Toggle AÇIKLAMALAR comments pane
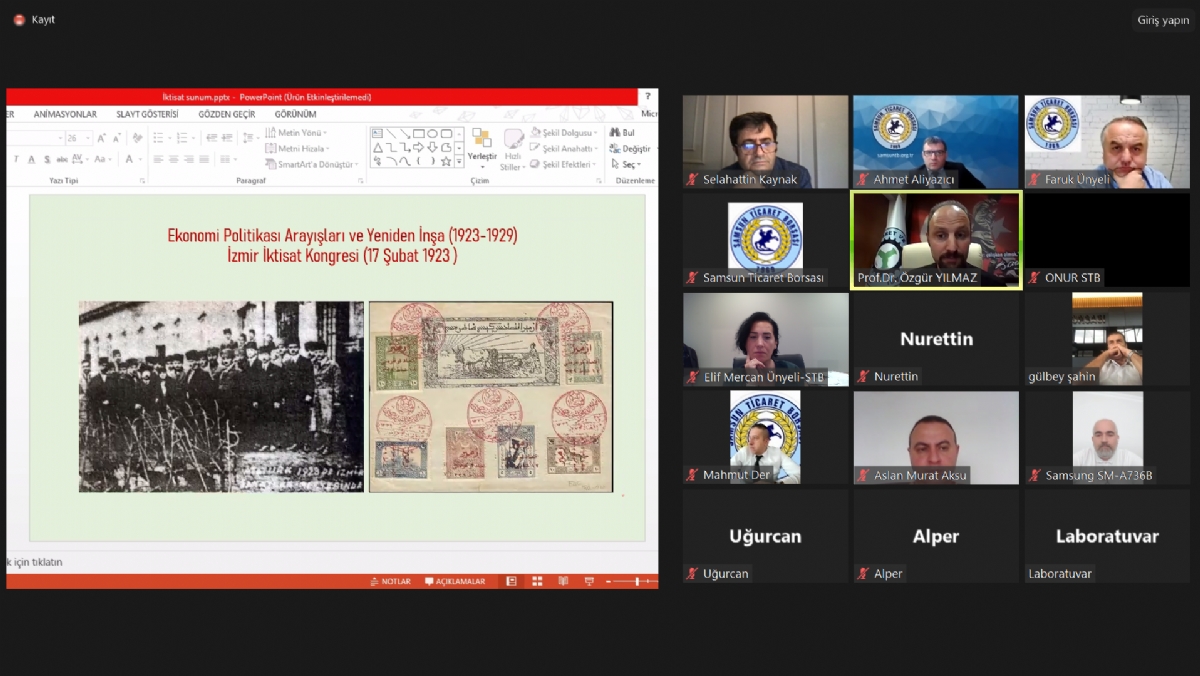1200x676 pixels. (x=455, y=581)
